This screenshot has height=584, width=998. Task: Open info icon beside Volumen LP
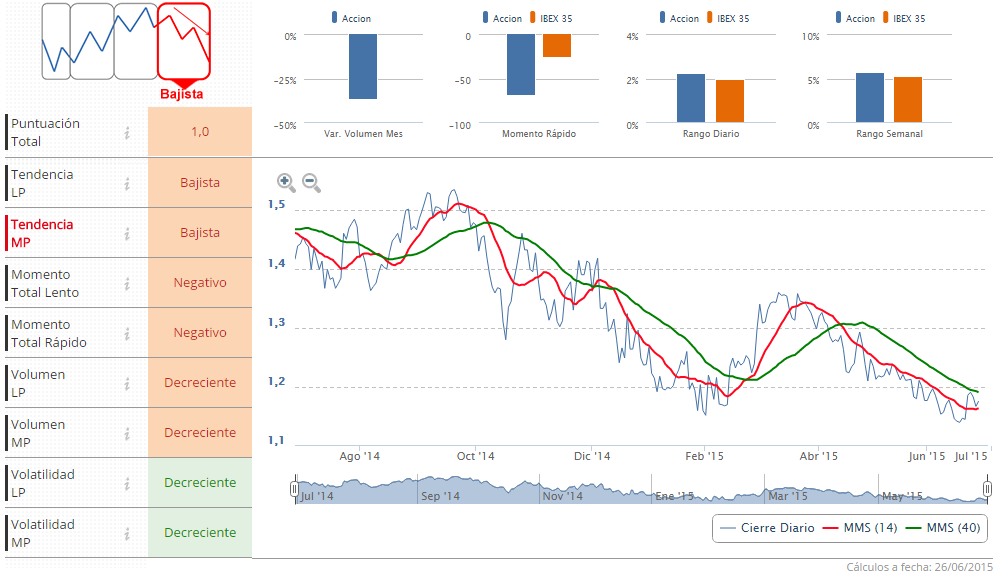click(127, 383)
